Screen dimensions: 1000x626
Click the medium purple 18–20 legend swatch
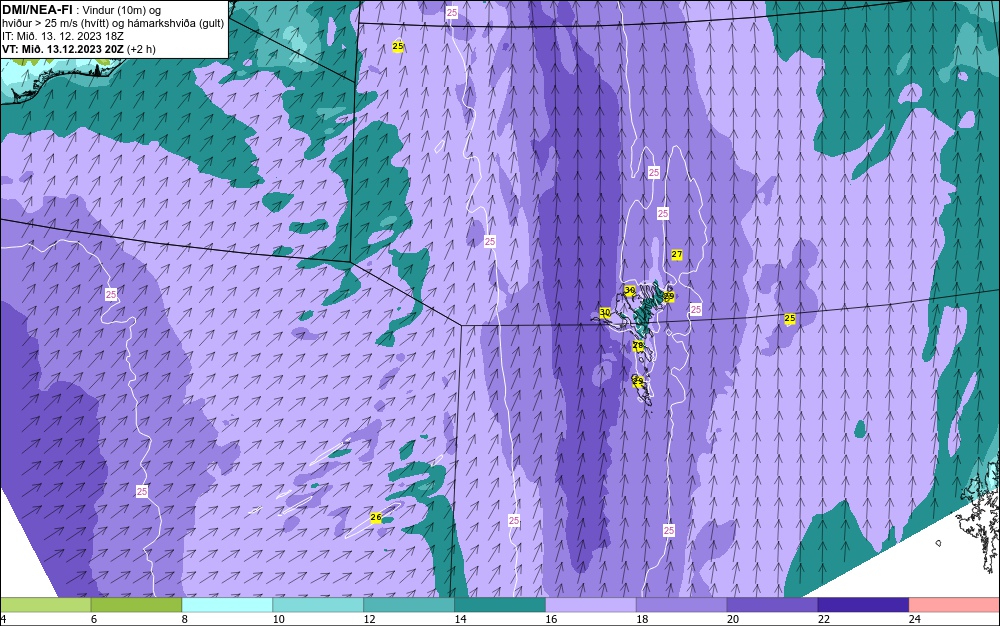tap(682, 605)
